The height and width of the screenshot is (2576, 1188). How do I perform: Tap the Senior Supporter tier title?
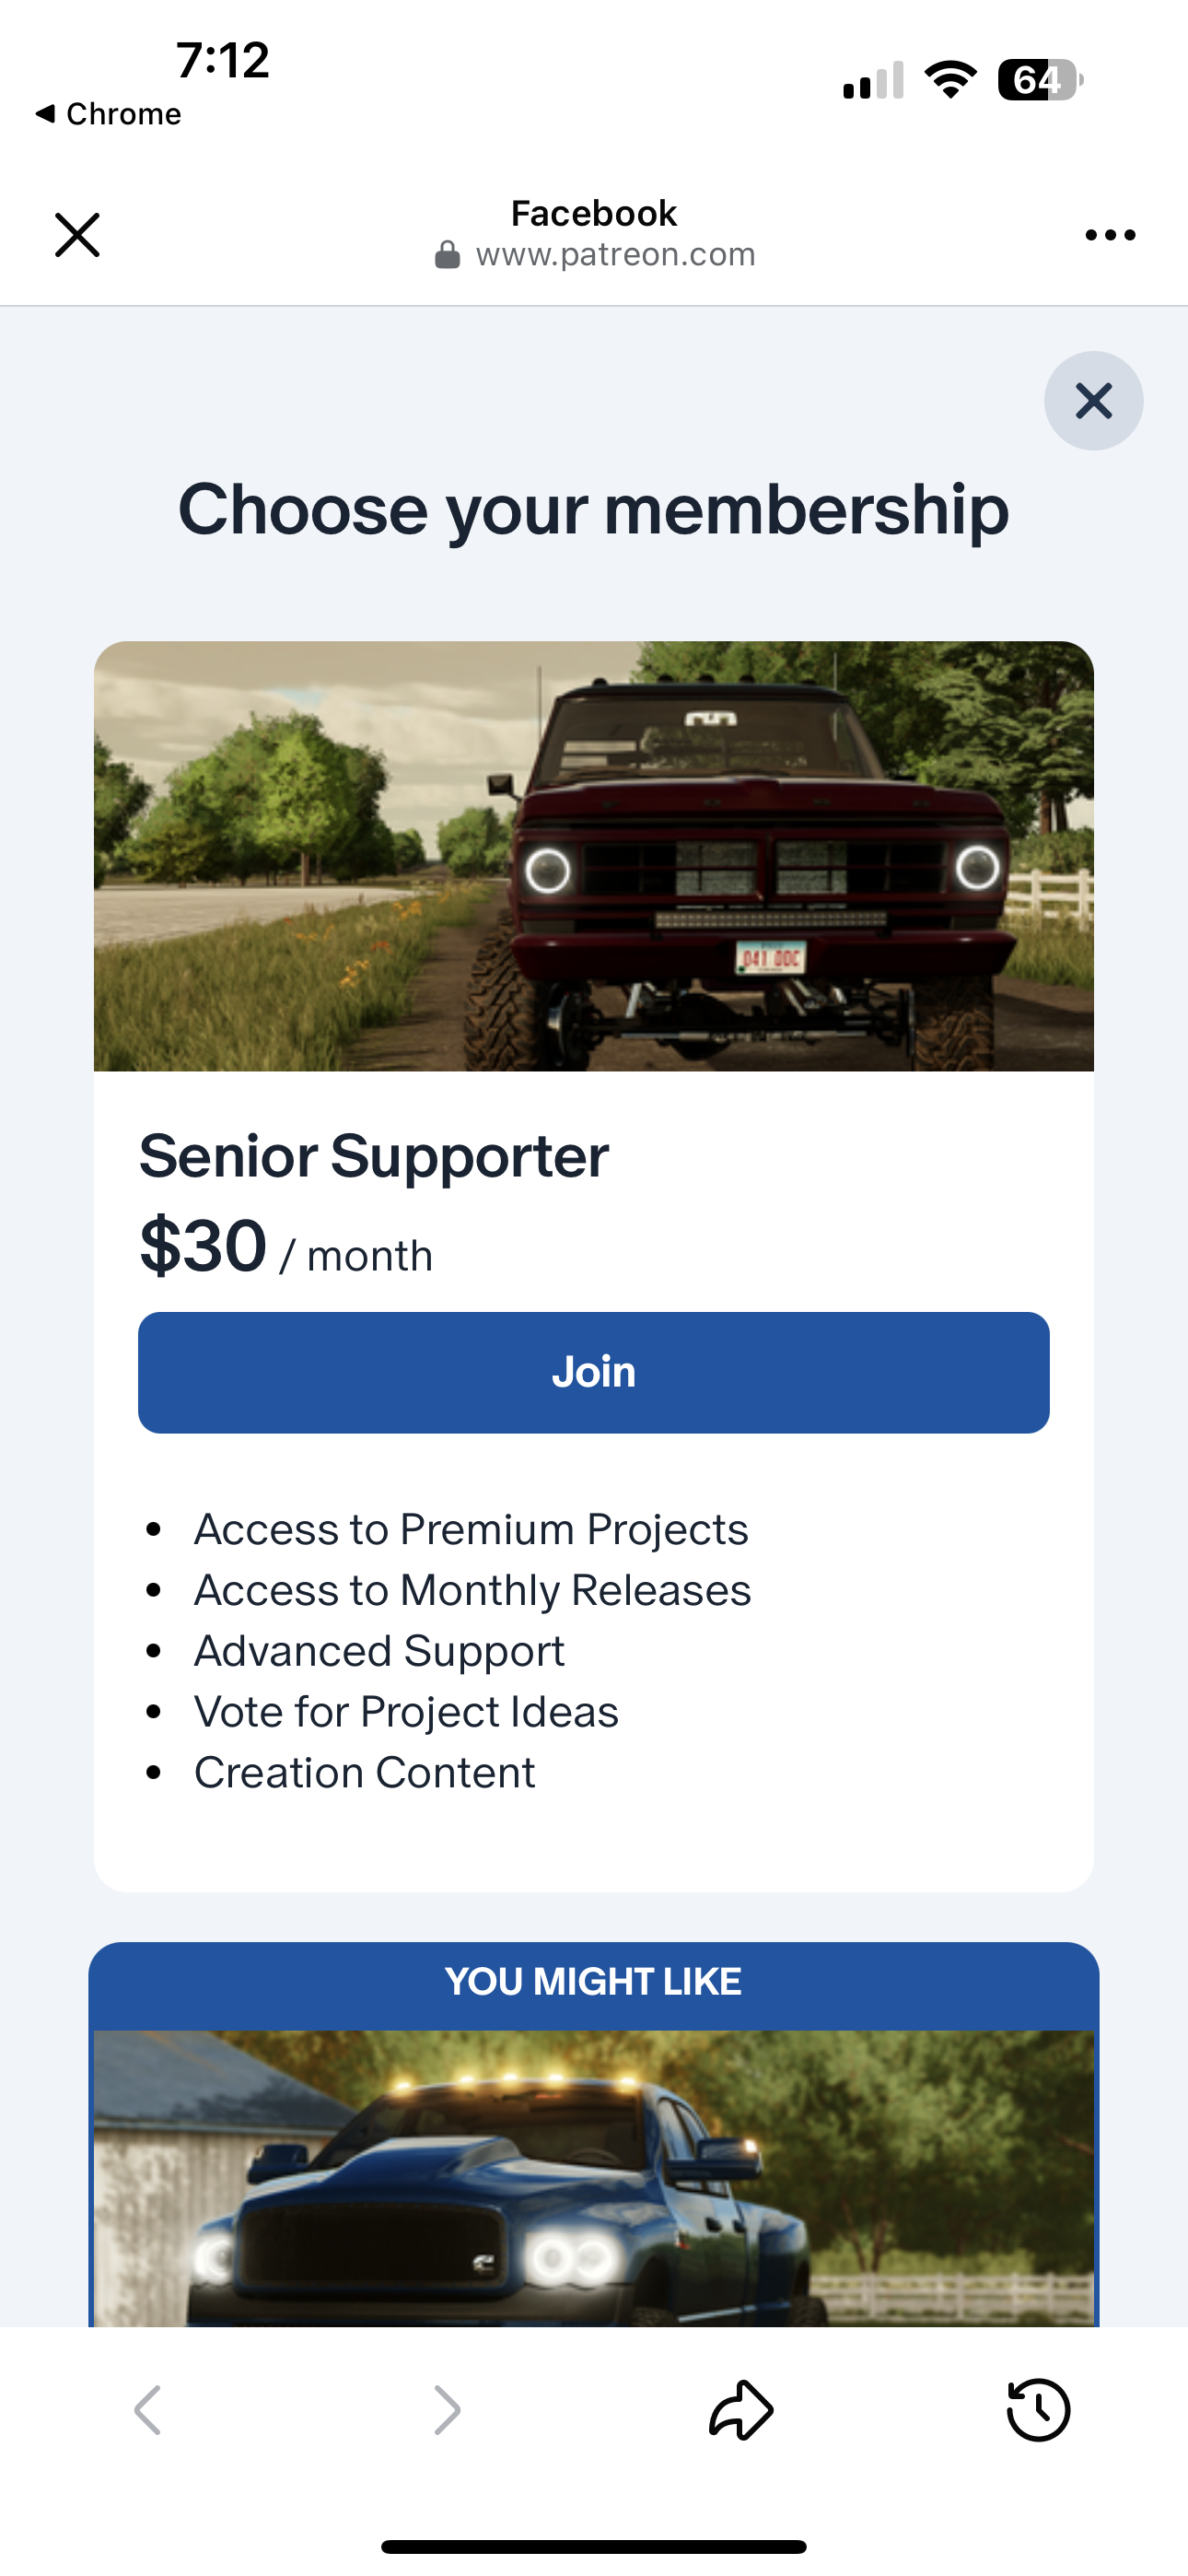coord(374,1156)
